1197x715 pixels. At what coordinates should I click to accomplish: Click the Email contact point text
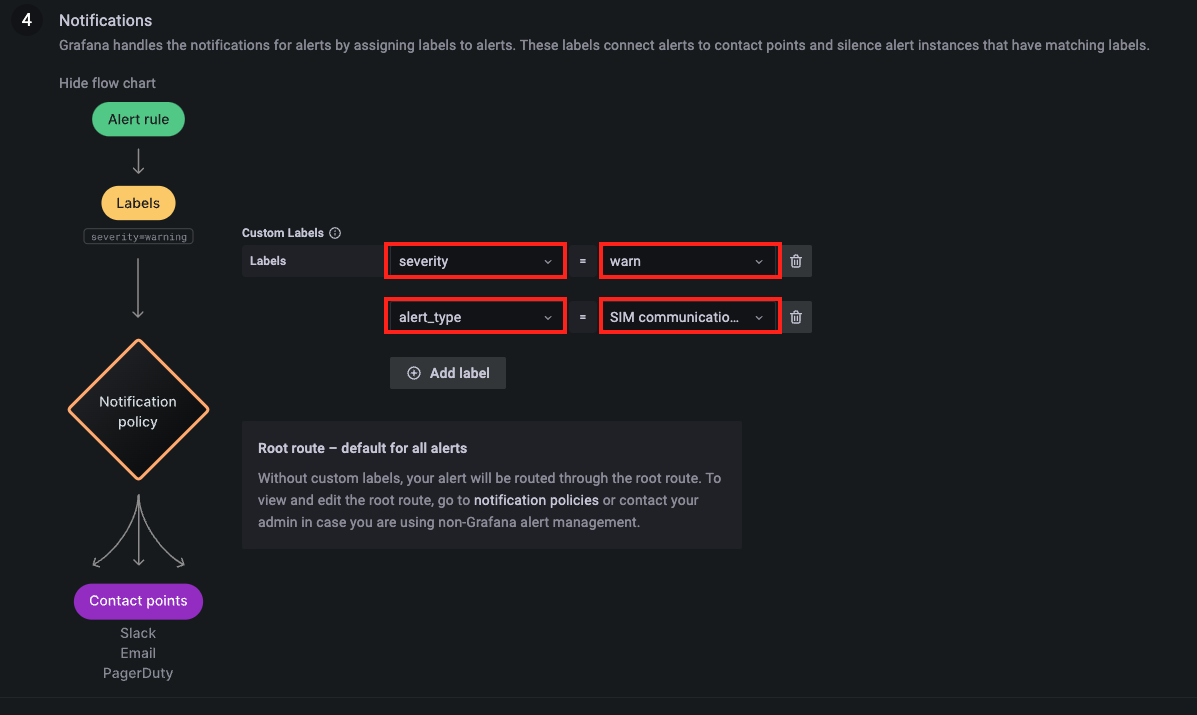point(138,653)
